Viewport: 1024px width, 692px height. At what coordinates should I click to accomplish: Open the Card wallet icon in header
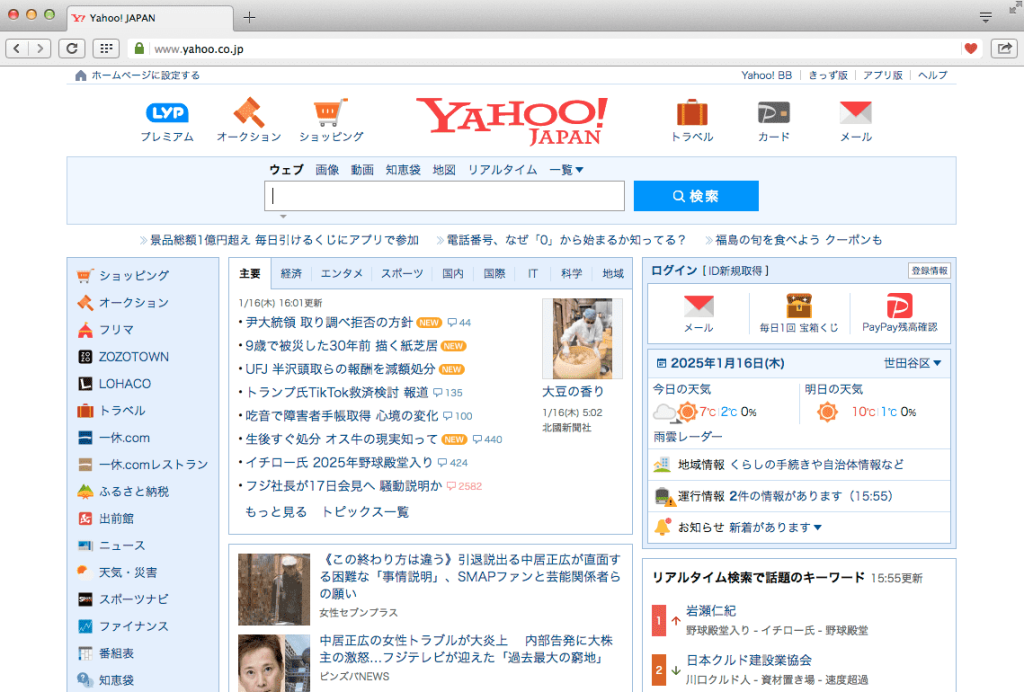click(x=774, y=112)
